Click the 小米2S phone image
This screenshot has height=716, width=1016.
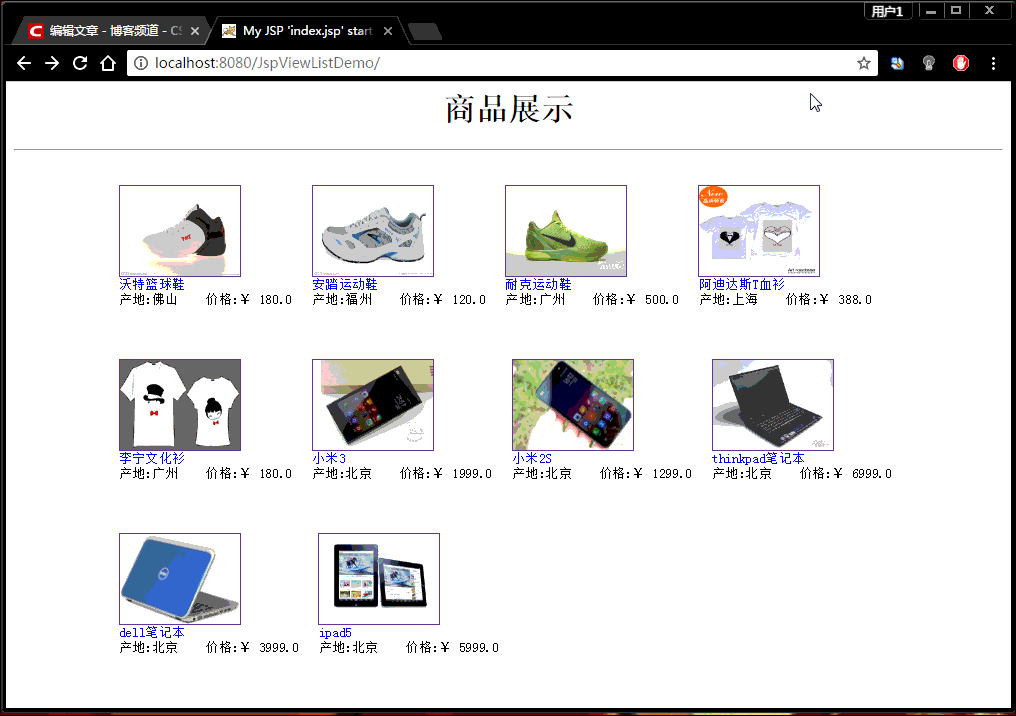coord(573,405)
